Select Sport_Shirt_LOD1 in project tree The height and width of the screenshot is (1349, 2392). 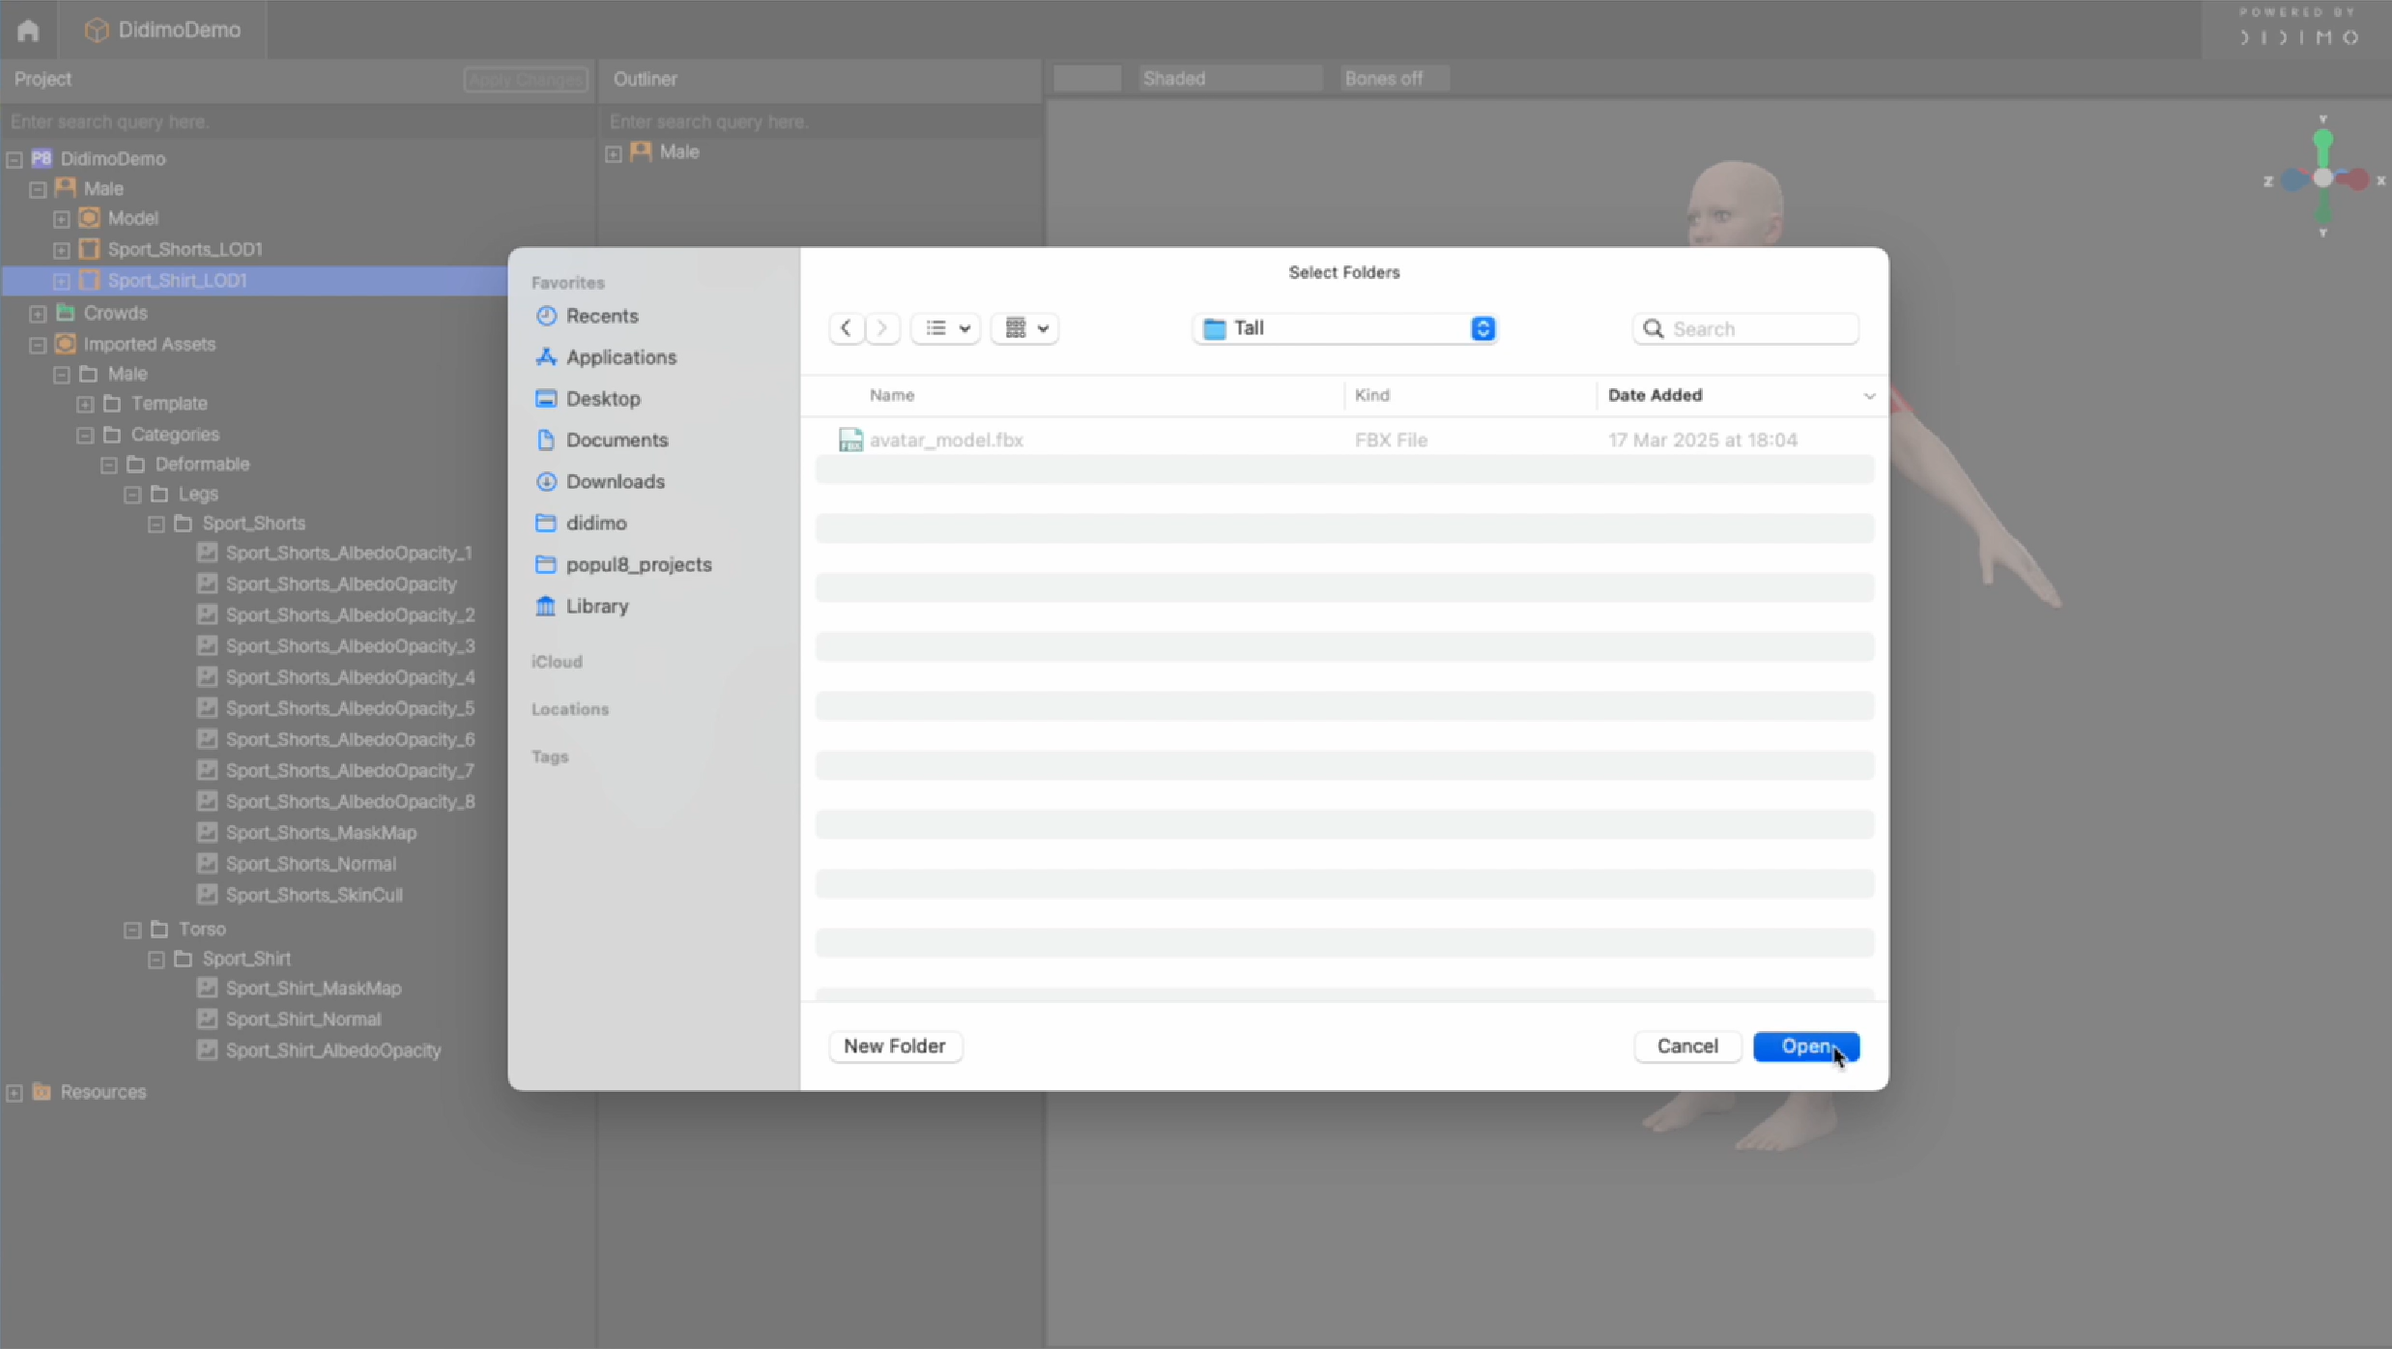pos(177,281)
